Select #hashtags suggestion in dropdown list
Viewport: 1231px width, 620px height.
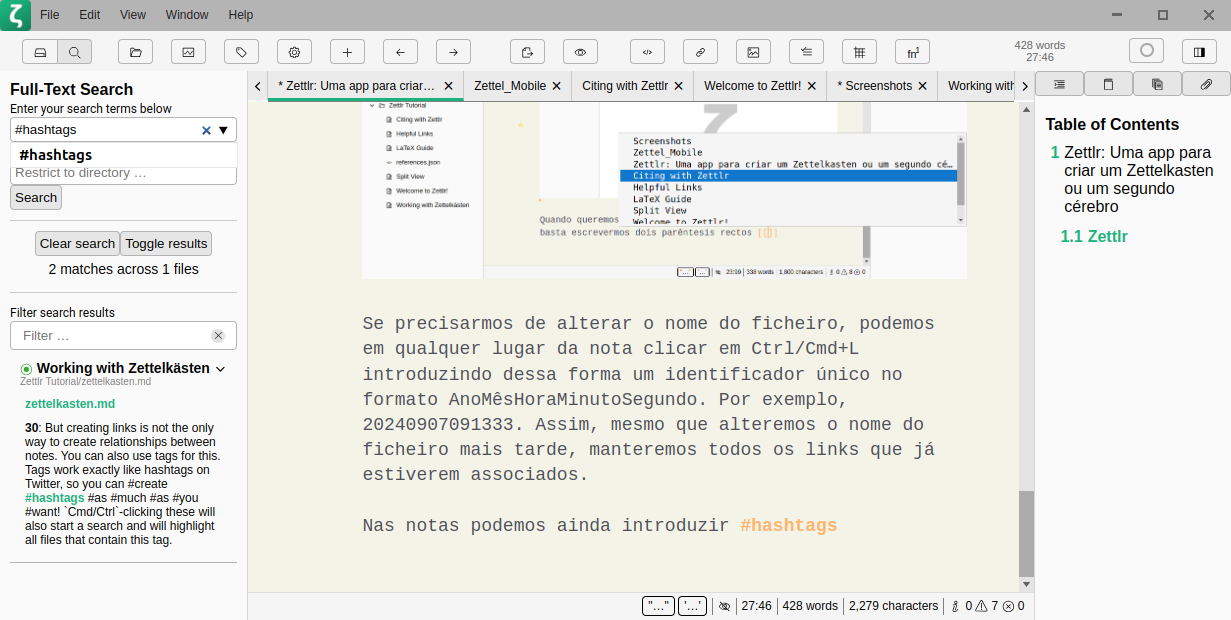pos(124,155)
